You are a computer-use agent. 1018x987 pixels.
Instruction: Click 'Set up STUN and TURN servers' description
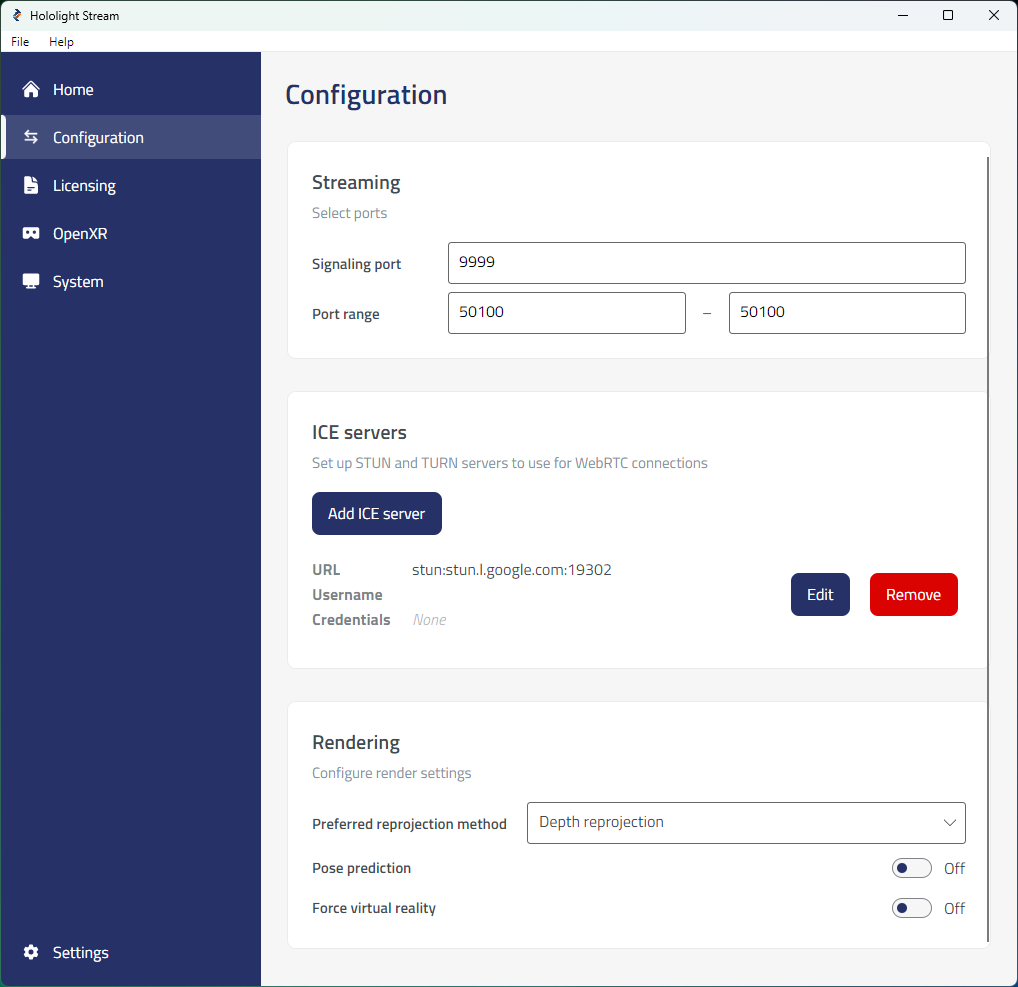510,463
